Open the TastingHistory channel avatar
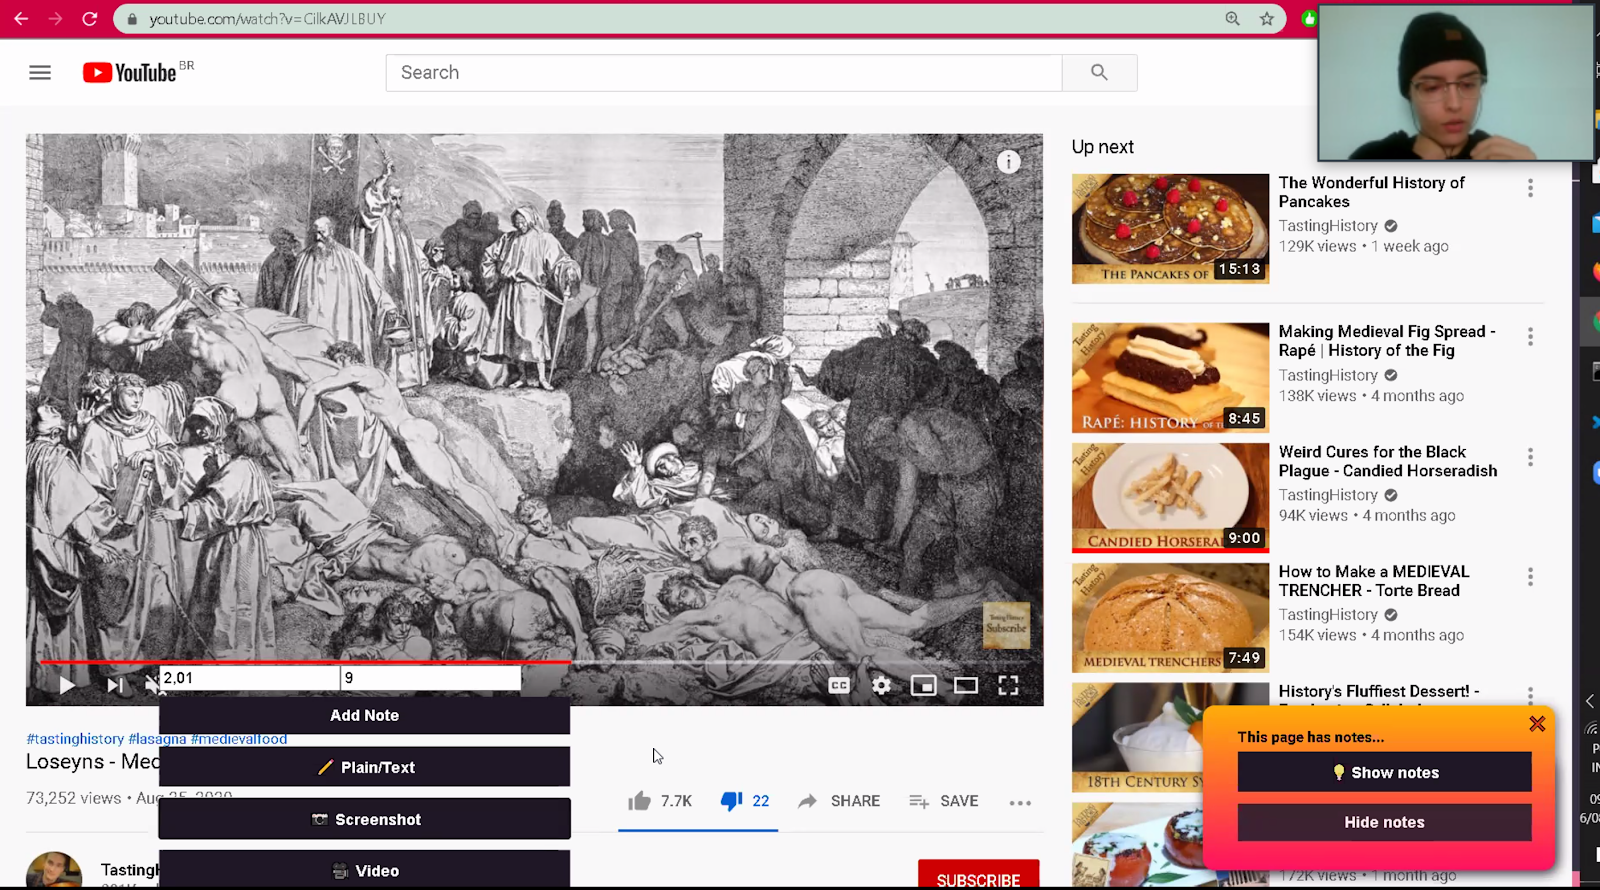1600x890 pixels. [54, 871]
